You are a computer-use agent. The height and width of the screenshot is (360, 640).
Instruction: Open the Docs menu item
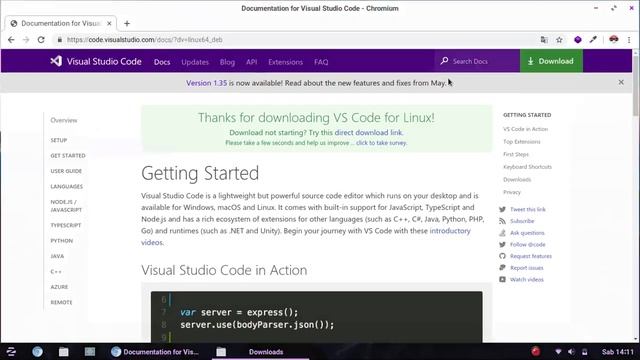(x=162, y=62)
